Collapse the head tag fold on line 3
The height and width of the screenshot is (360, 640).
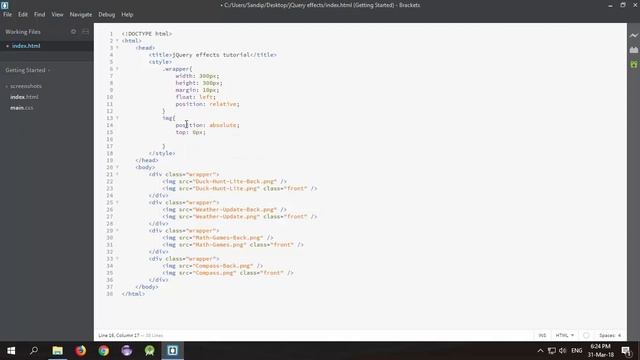tap(117, 48)
